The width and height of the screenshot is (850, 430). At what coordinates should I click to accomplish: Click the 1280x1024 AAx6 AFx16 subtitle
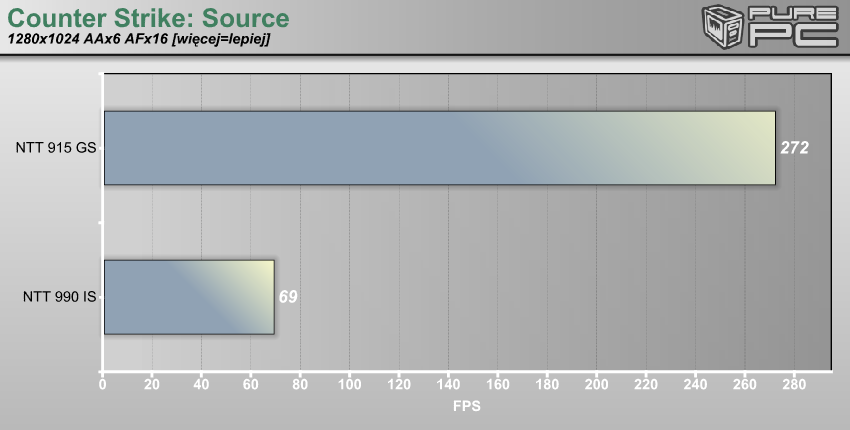click(x=139, y=40)
